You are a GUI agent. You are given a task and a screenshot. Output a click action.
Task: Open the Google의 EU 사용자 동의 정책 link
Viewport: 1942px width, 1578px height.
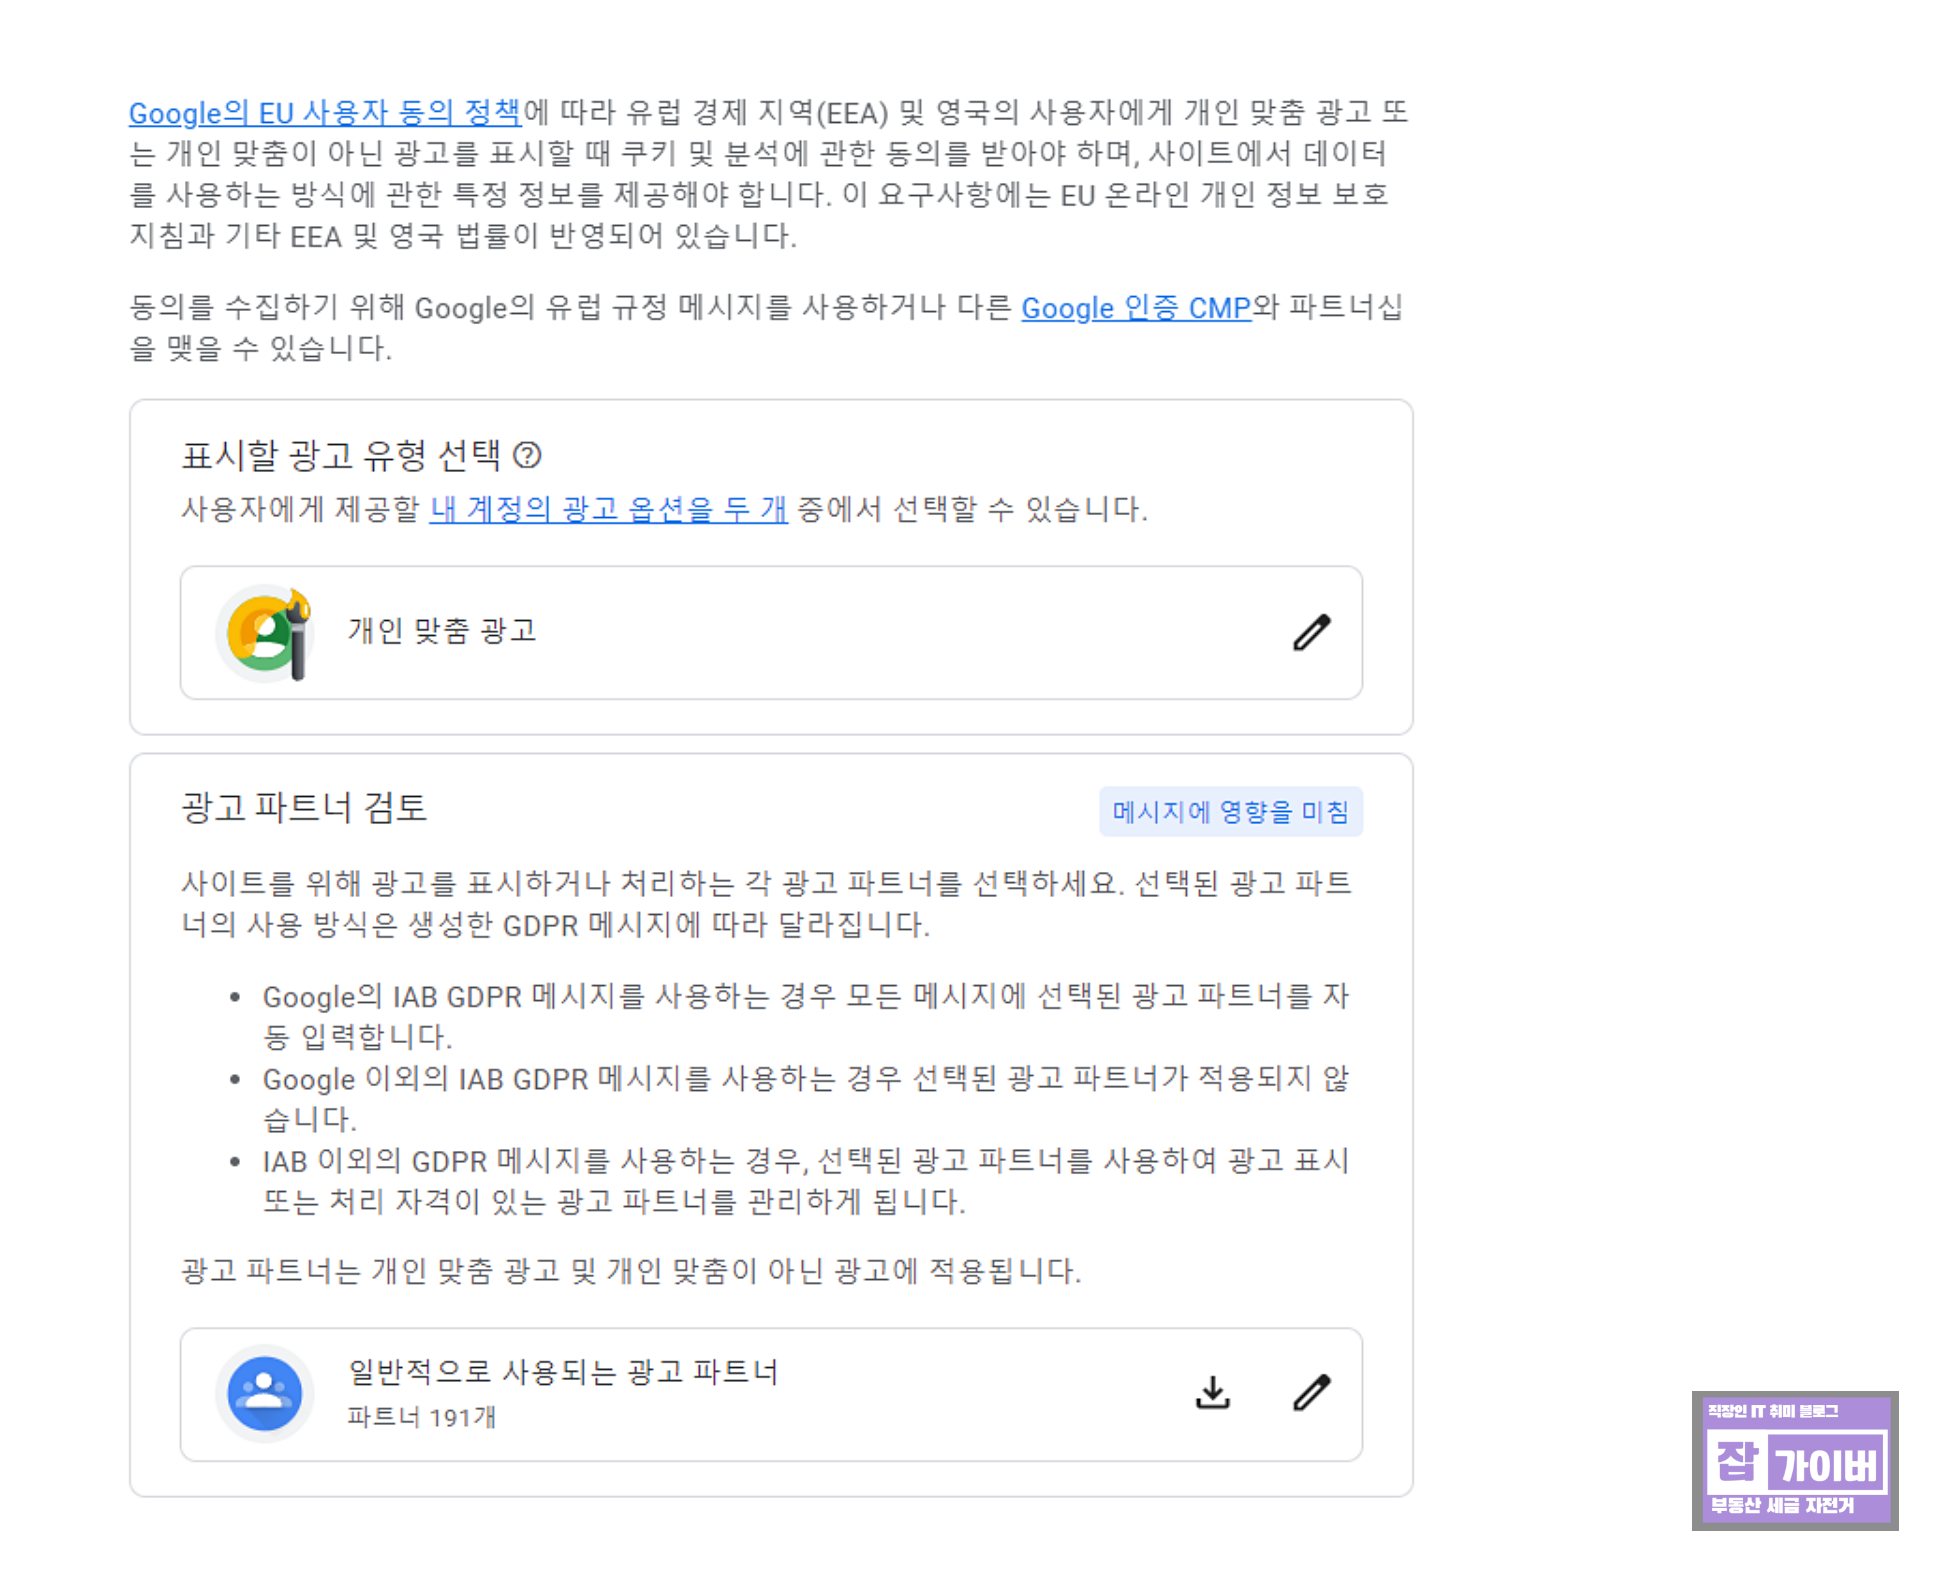pyautogui.click(x=325, y=113)
